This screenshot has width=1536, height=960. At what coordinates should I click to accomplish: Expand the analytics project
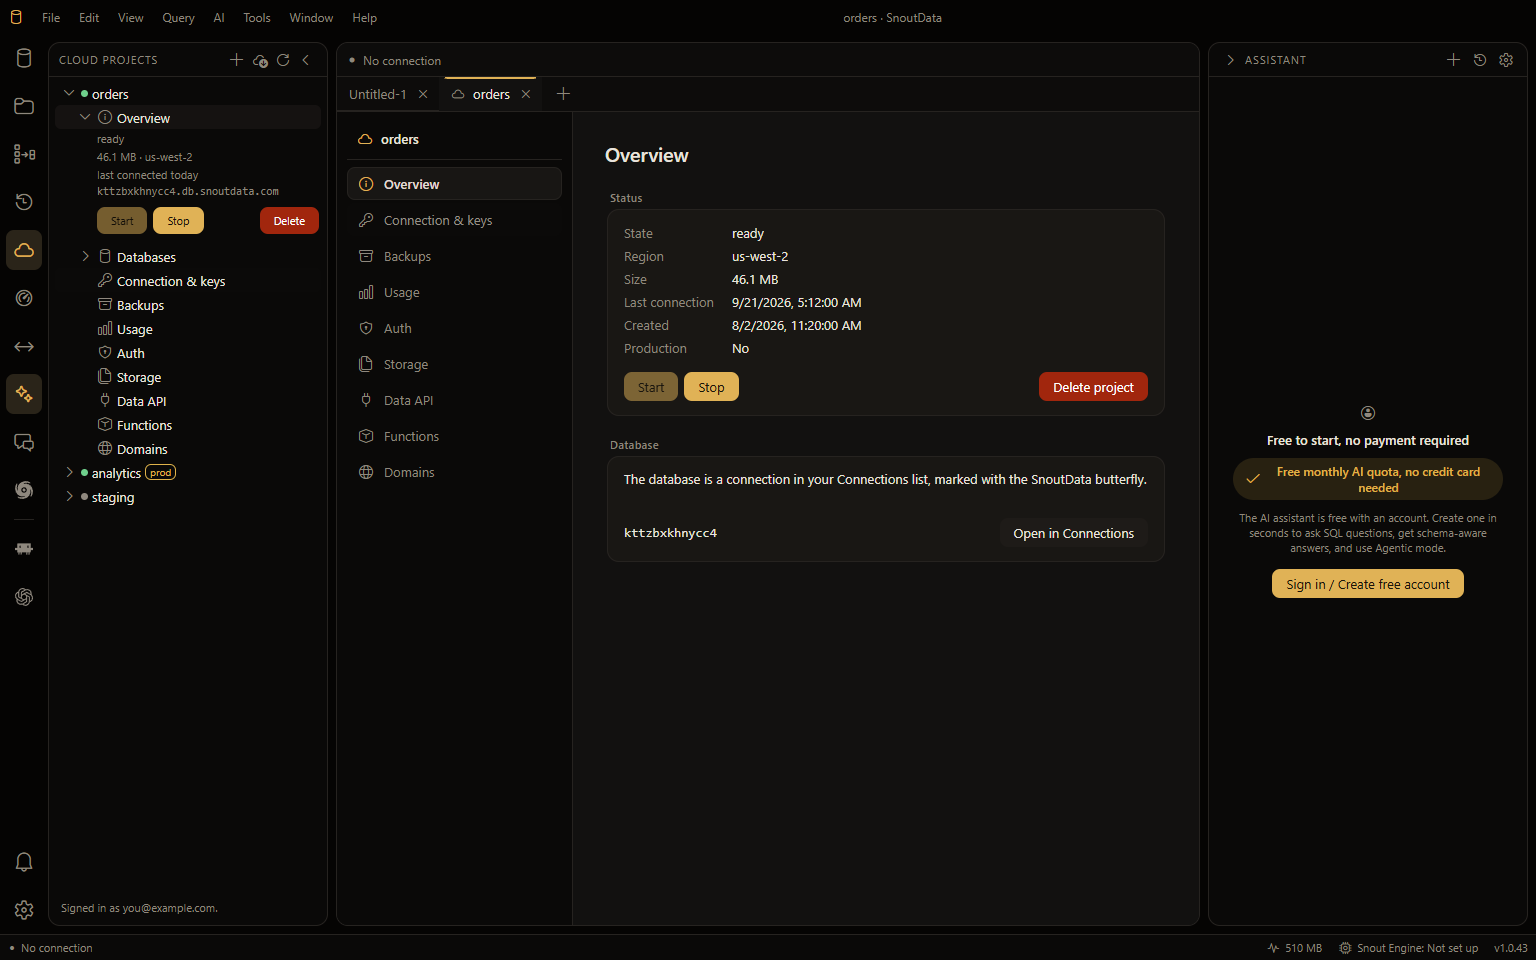click(69, 473)
